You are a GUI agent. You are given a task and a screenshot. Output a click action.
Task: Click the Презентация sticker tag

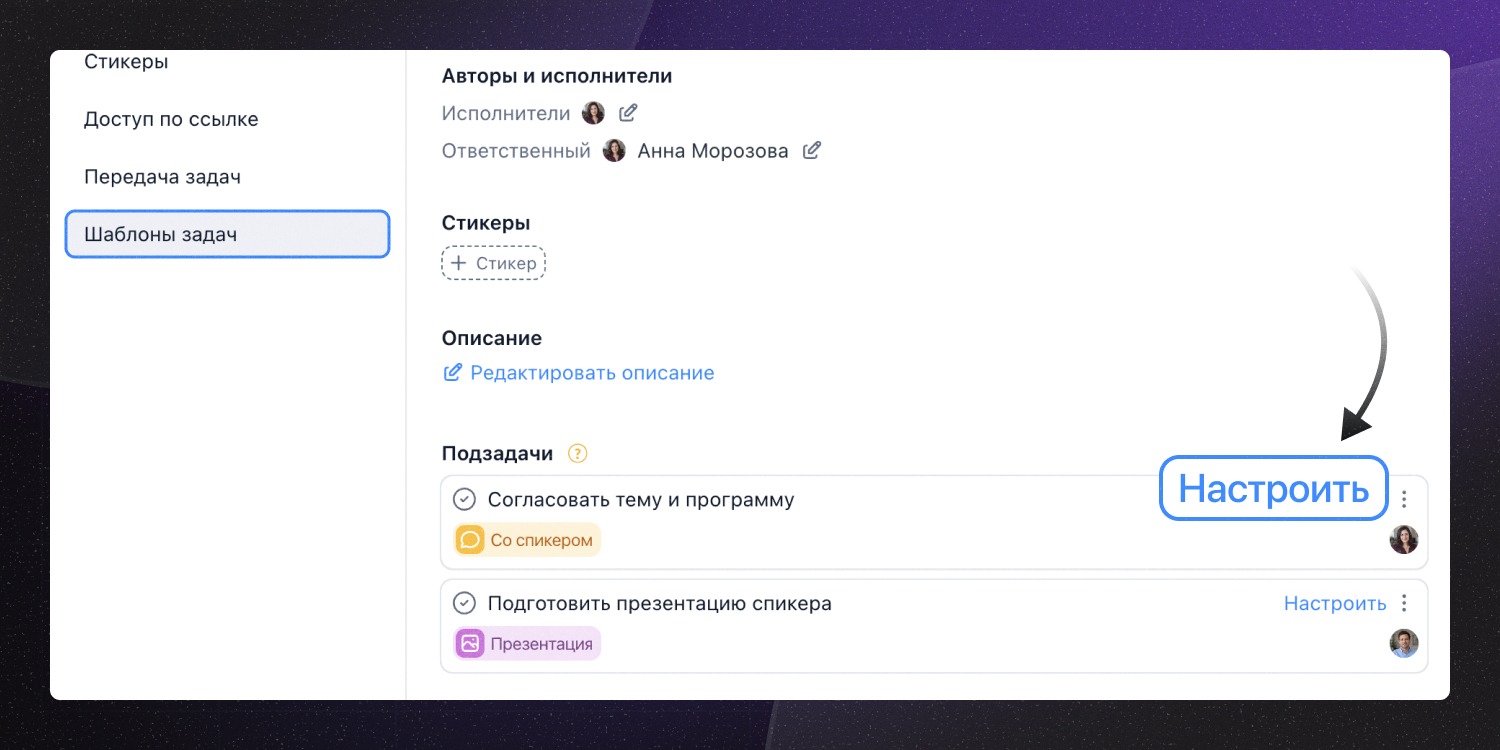click(x=527, y=644)
